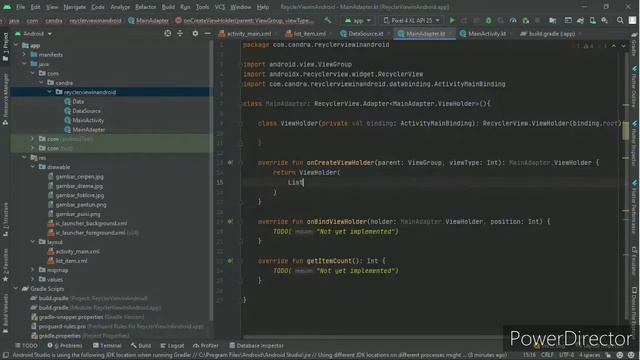Open the TODO tool window

pos(26,346)
